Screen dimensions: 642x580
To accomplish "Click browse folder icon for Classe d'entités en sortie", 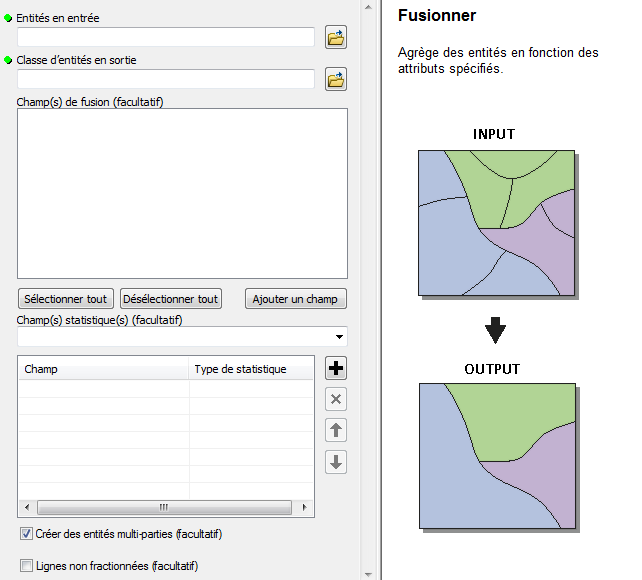I will point(336,79).
